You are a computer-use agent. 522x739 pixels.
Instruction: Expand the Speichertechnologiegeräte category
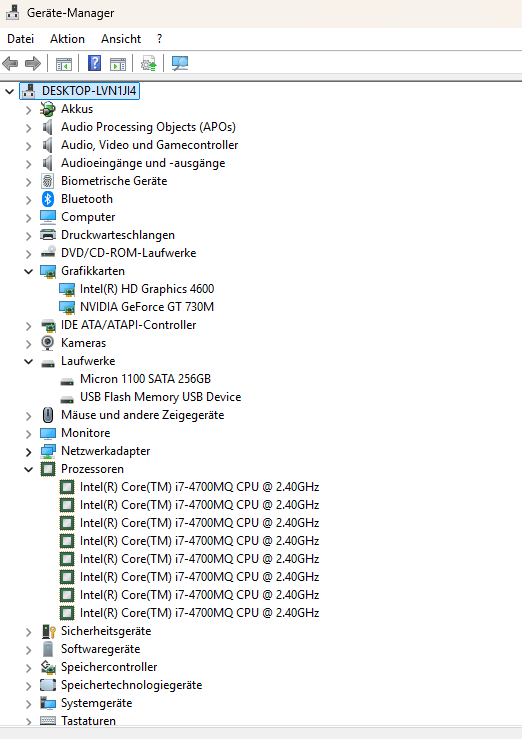point(29,686)
